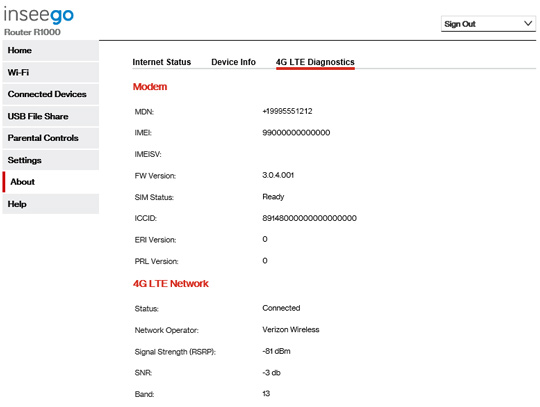540x407 pixels.
Task: Open USB File Share
Action: 51,116
